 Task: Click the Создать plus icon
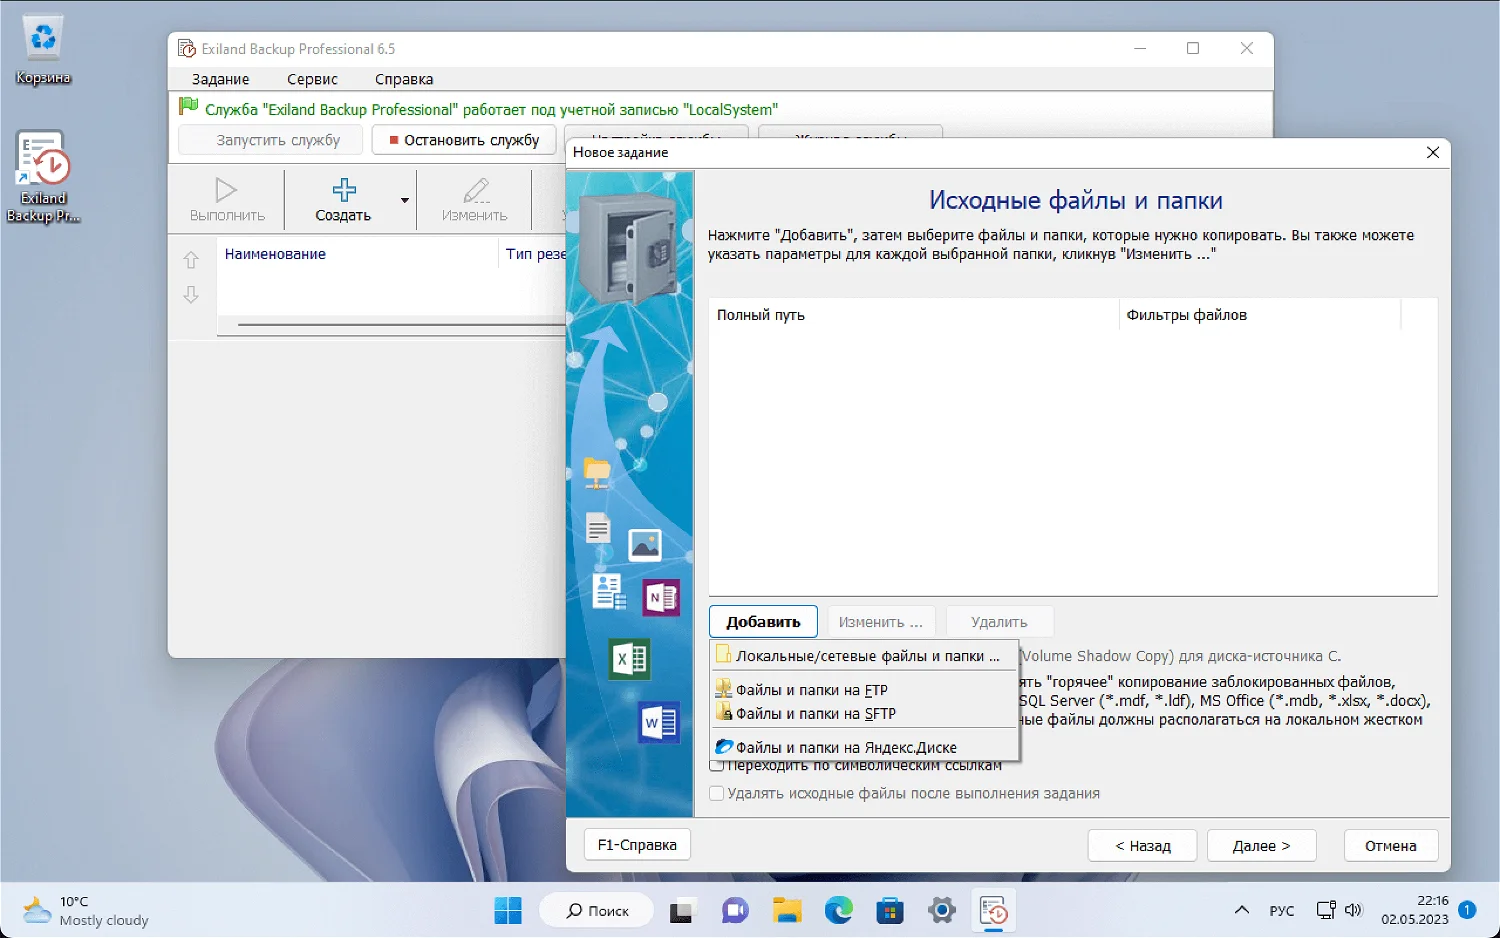[343, 190]
